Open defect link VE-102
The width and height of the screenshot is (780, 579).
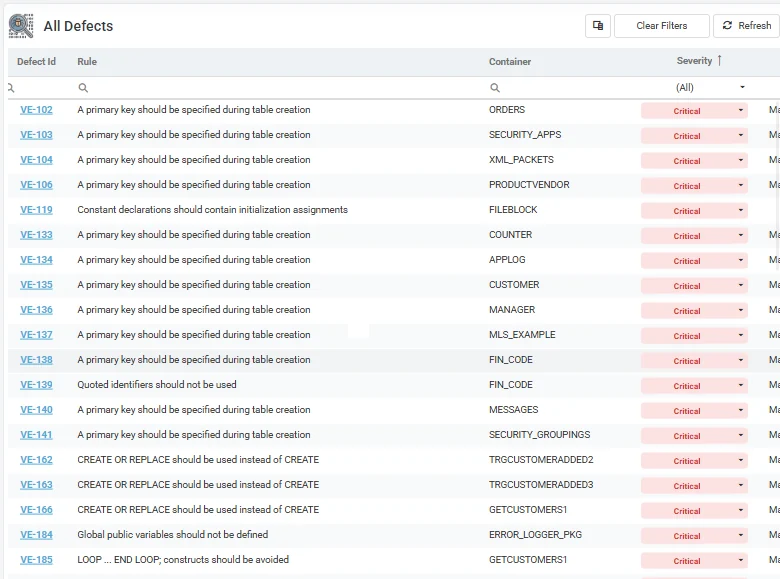click(36, 110)
